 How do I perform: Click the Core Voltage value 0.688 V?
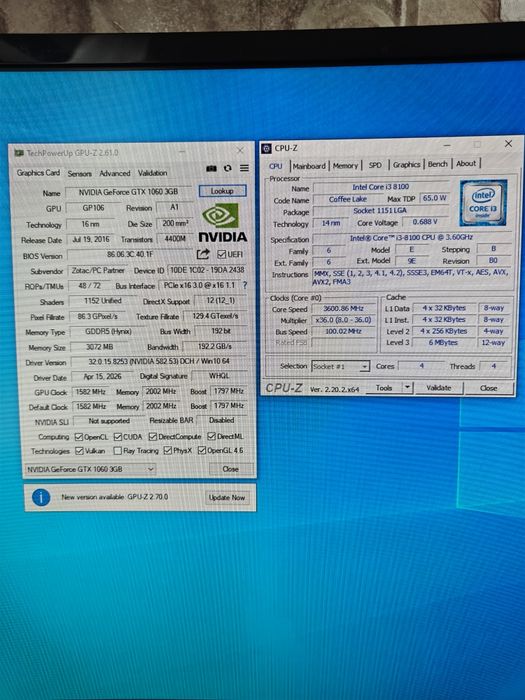pyautogui.click(x=425, y=221)
